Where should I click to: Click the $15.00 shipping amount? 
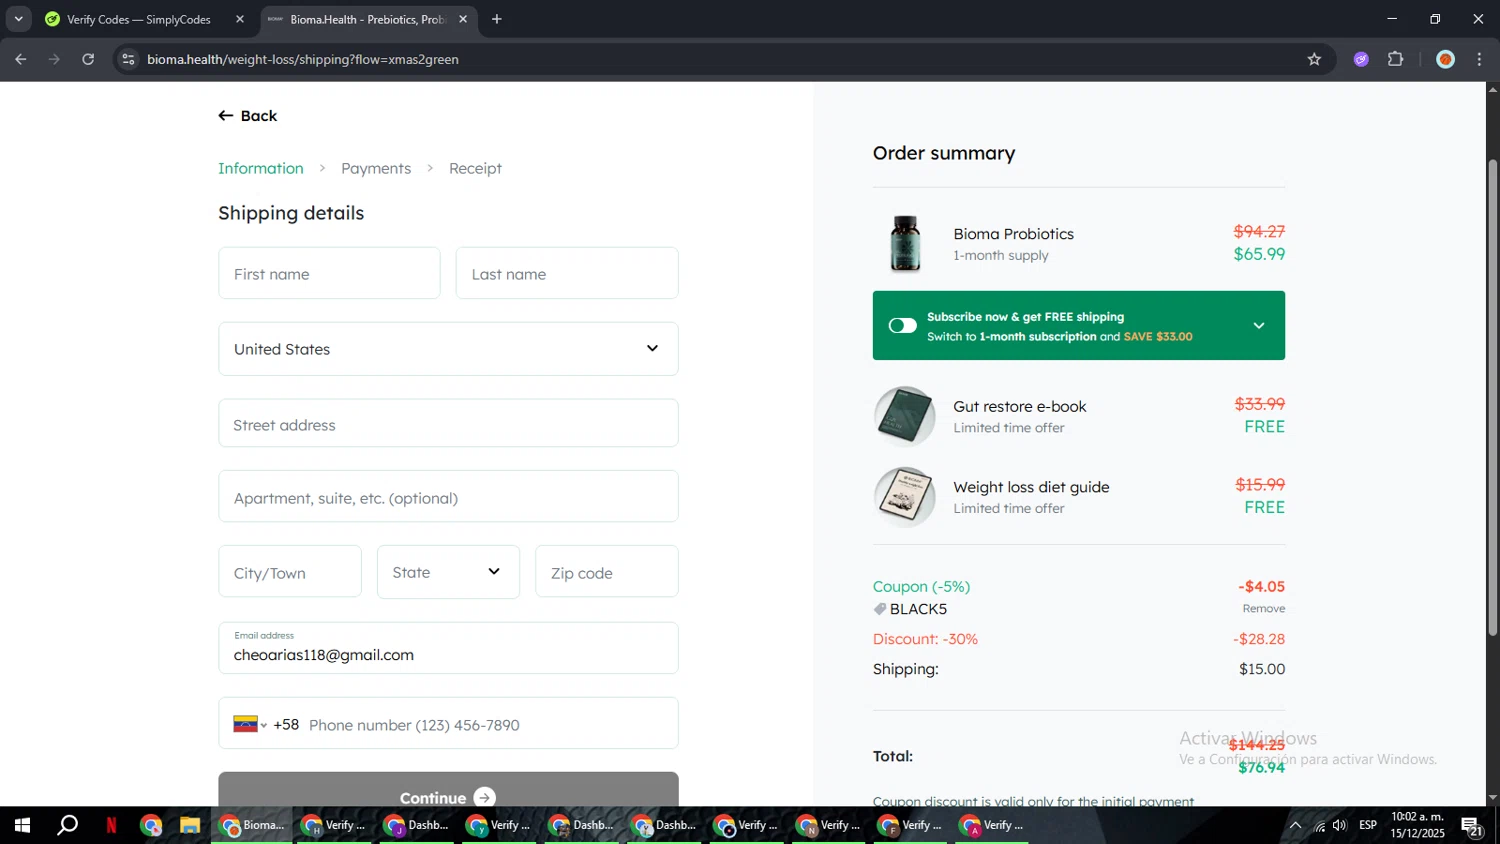point(1262,669)
